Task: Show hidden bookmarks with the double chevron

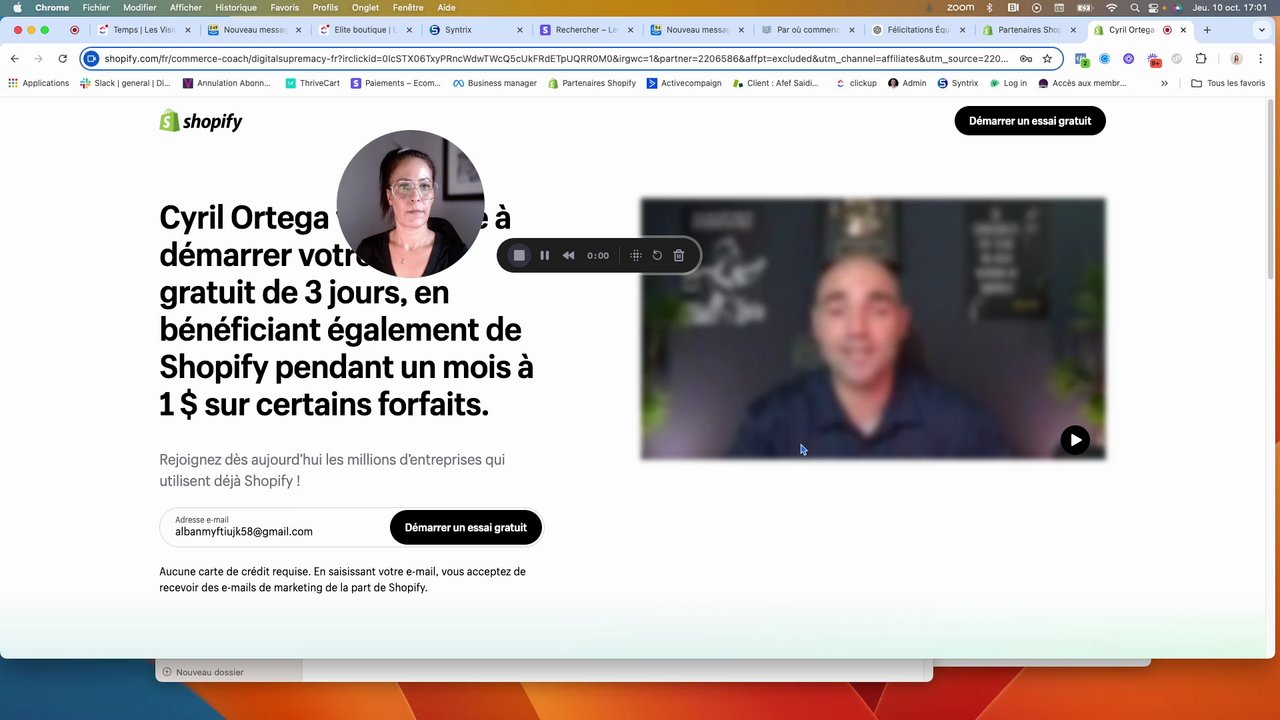Action: coord(1164,83)
